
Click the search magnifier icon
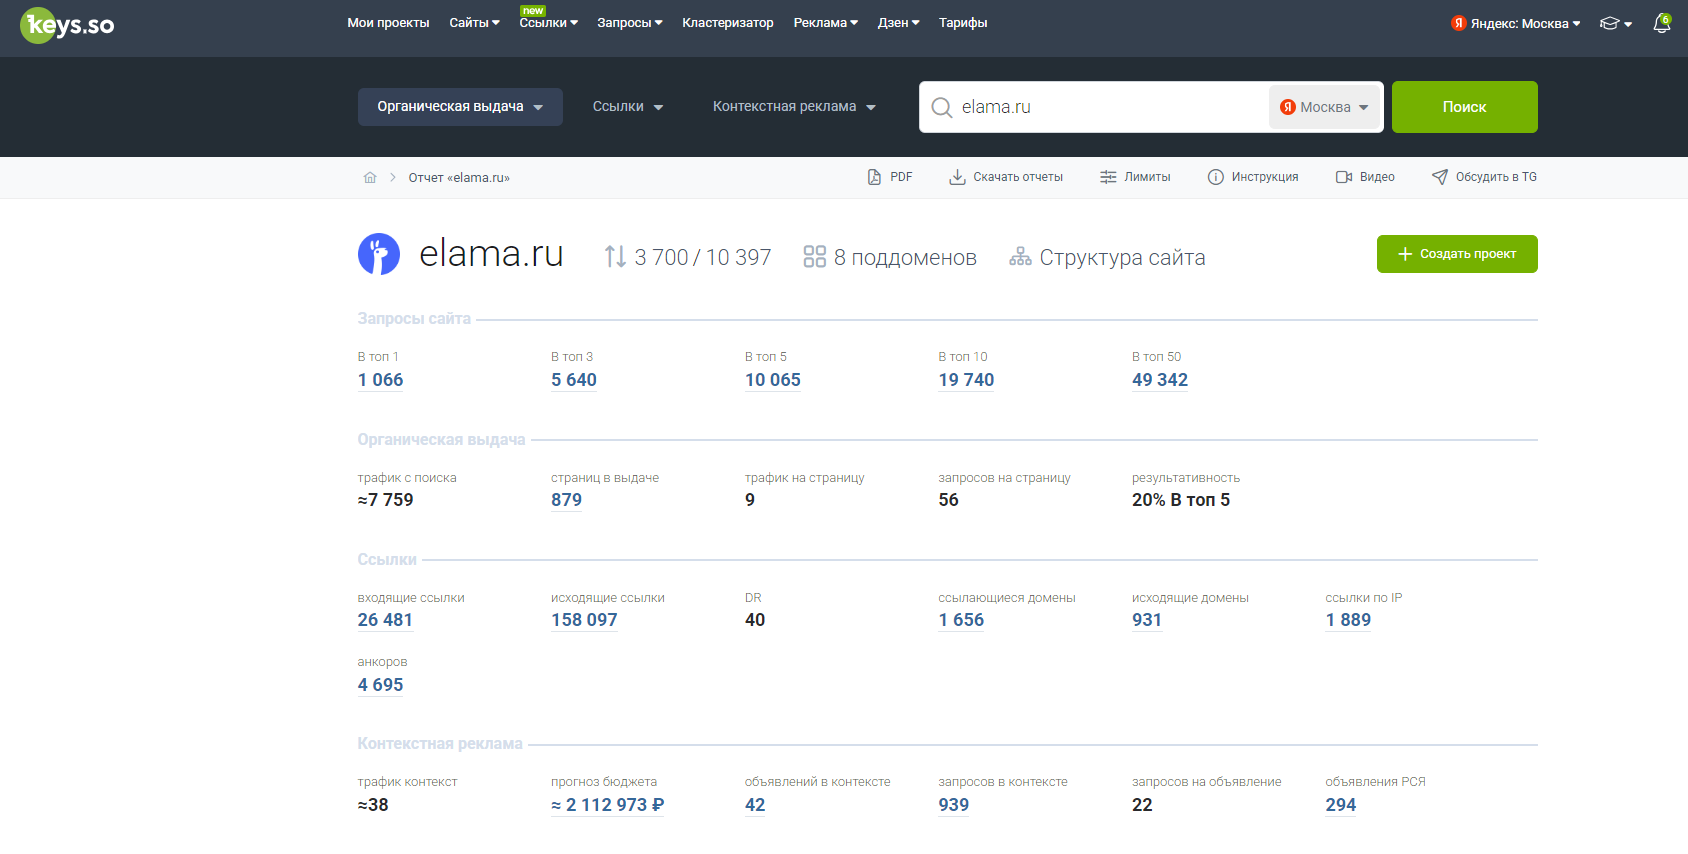click(x=941, y=107)
